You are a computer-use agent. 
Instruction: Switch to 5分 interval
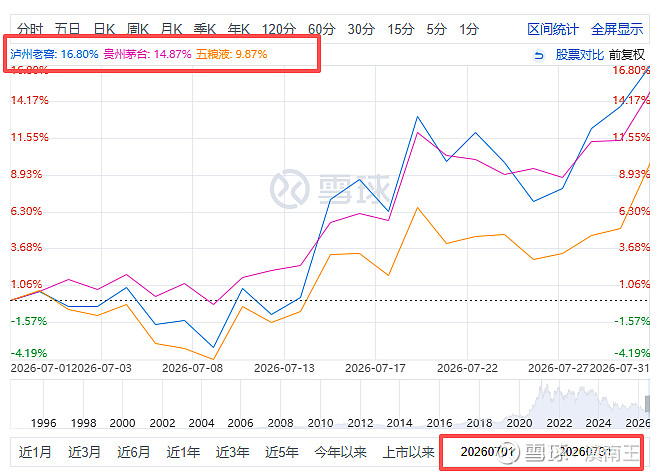pos(436,29)
